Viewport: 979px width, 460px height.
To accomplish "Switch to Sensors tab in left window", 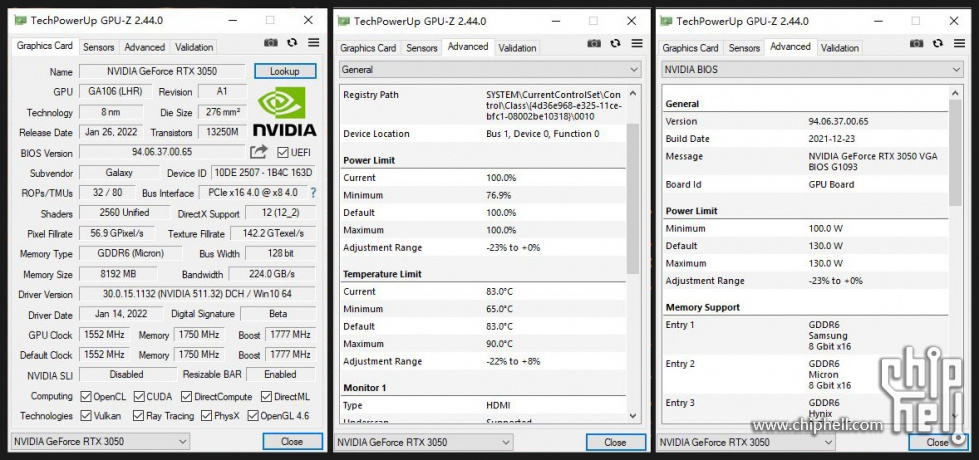I will pyautogui.click(x=99, y=47).
